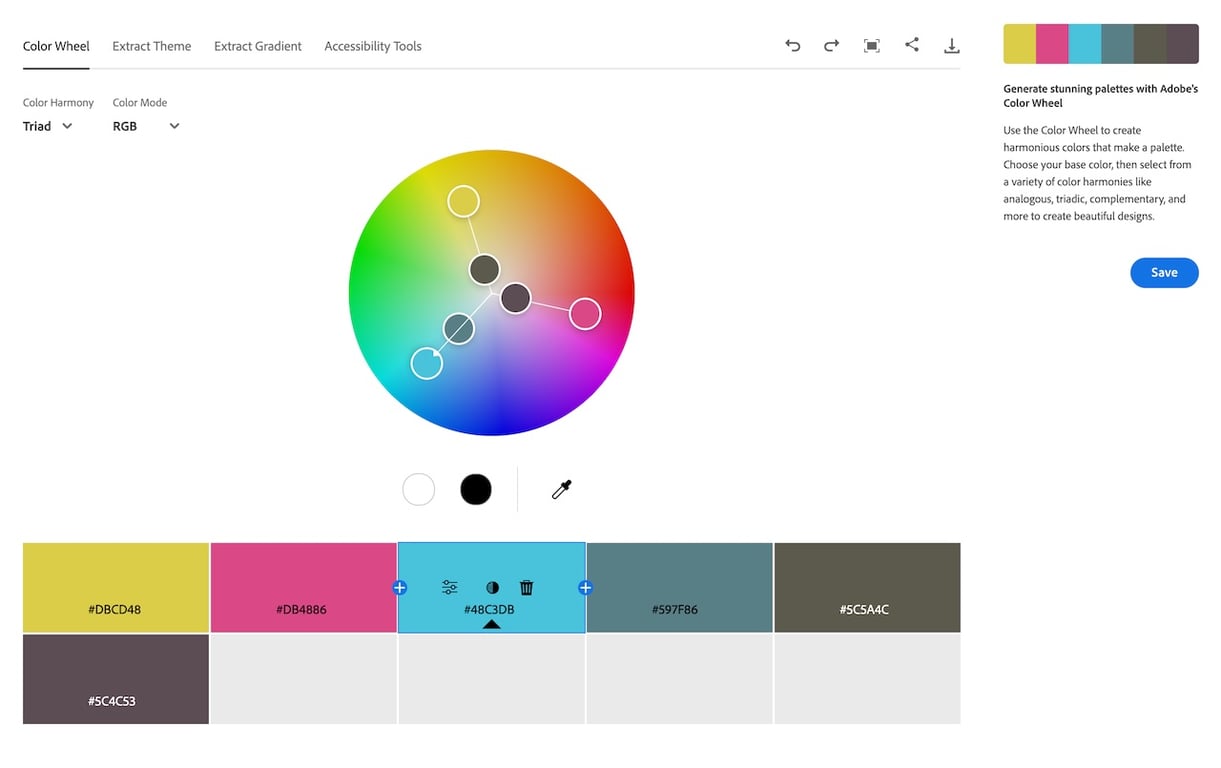
Task: Open color adjustment sliders on the active swatch
Action: 449,587
